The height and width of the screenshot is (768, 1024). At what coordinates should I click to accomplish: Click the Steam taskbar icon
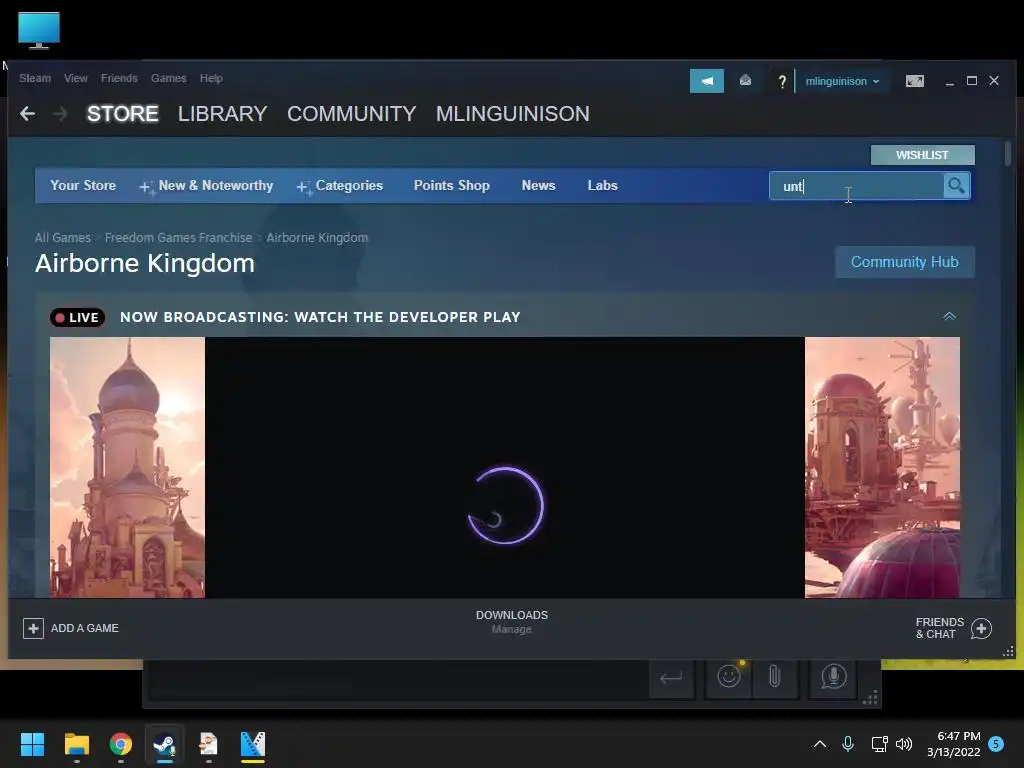click(x=165, y=744)
